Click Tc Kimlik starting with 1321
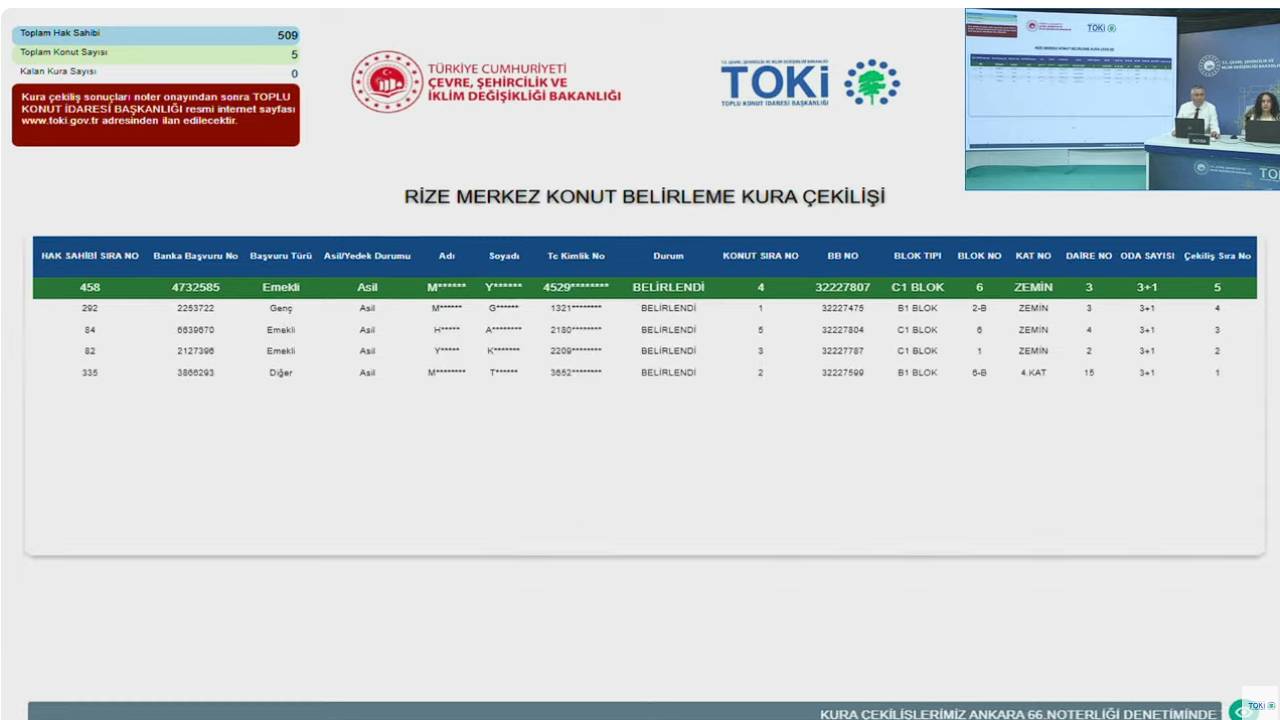Screen dimensions: 1280x720 (576, 308)
